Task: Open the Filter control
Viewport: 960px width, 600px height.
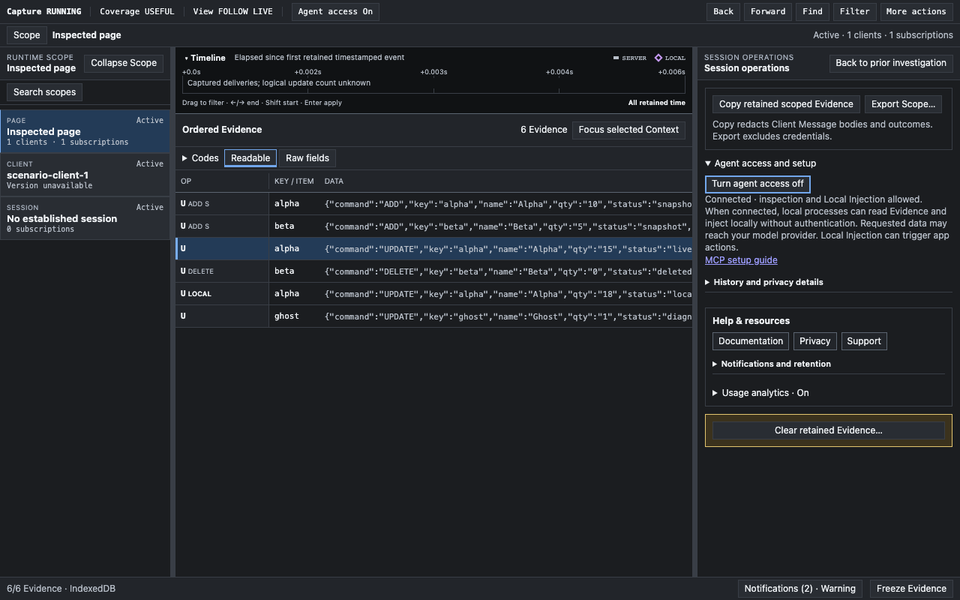Action: (x=854, y=12)
